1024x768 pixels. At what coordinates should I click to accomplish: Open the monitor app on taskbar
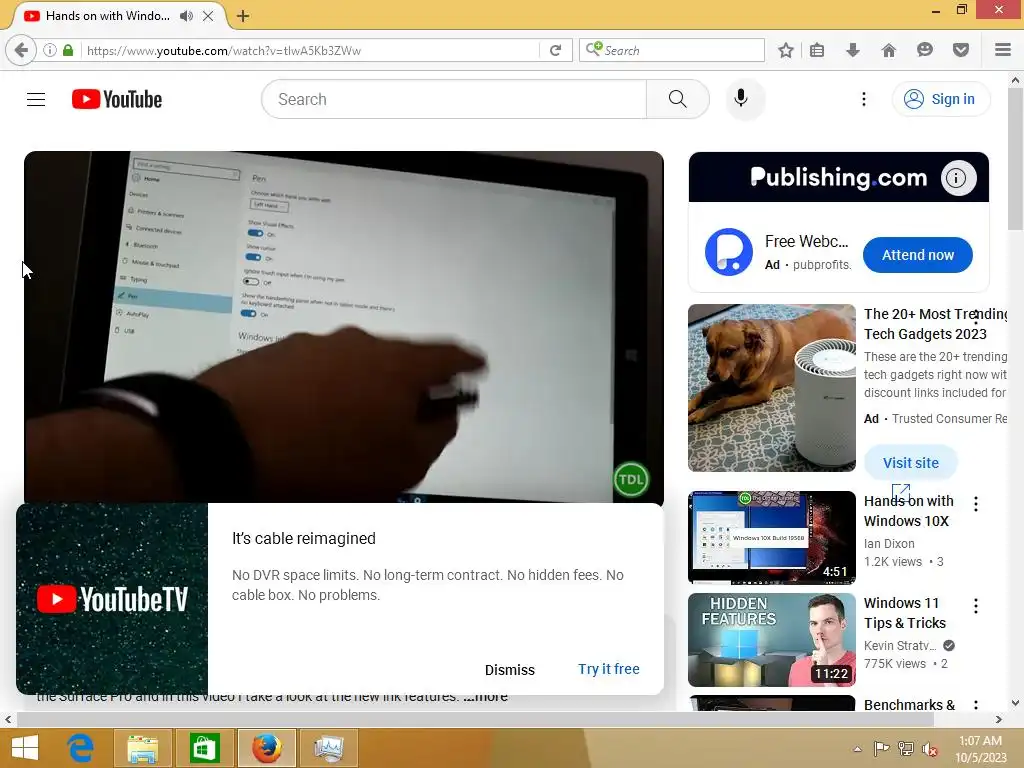click(328, 748)
